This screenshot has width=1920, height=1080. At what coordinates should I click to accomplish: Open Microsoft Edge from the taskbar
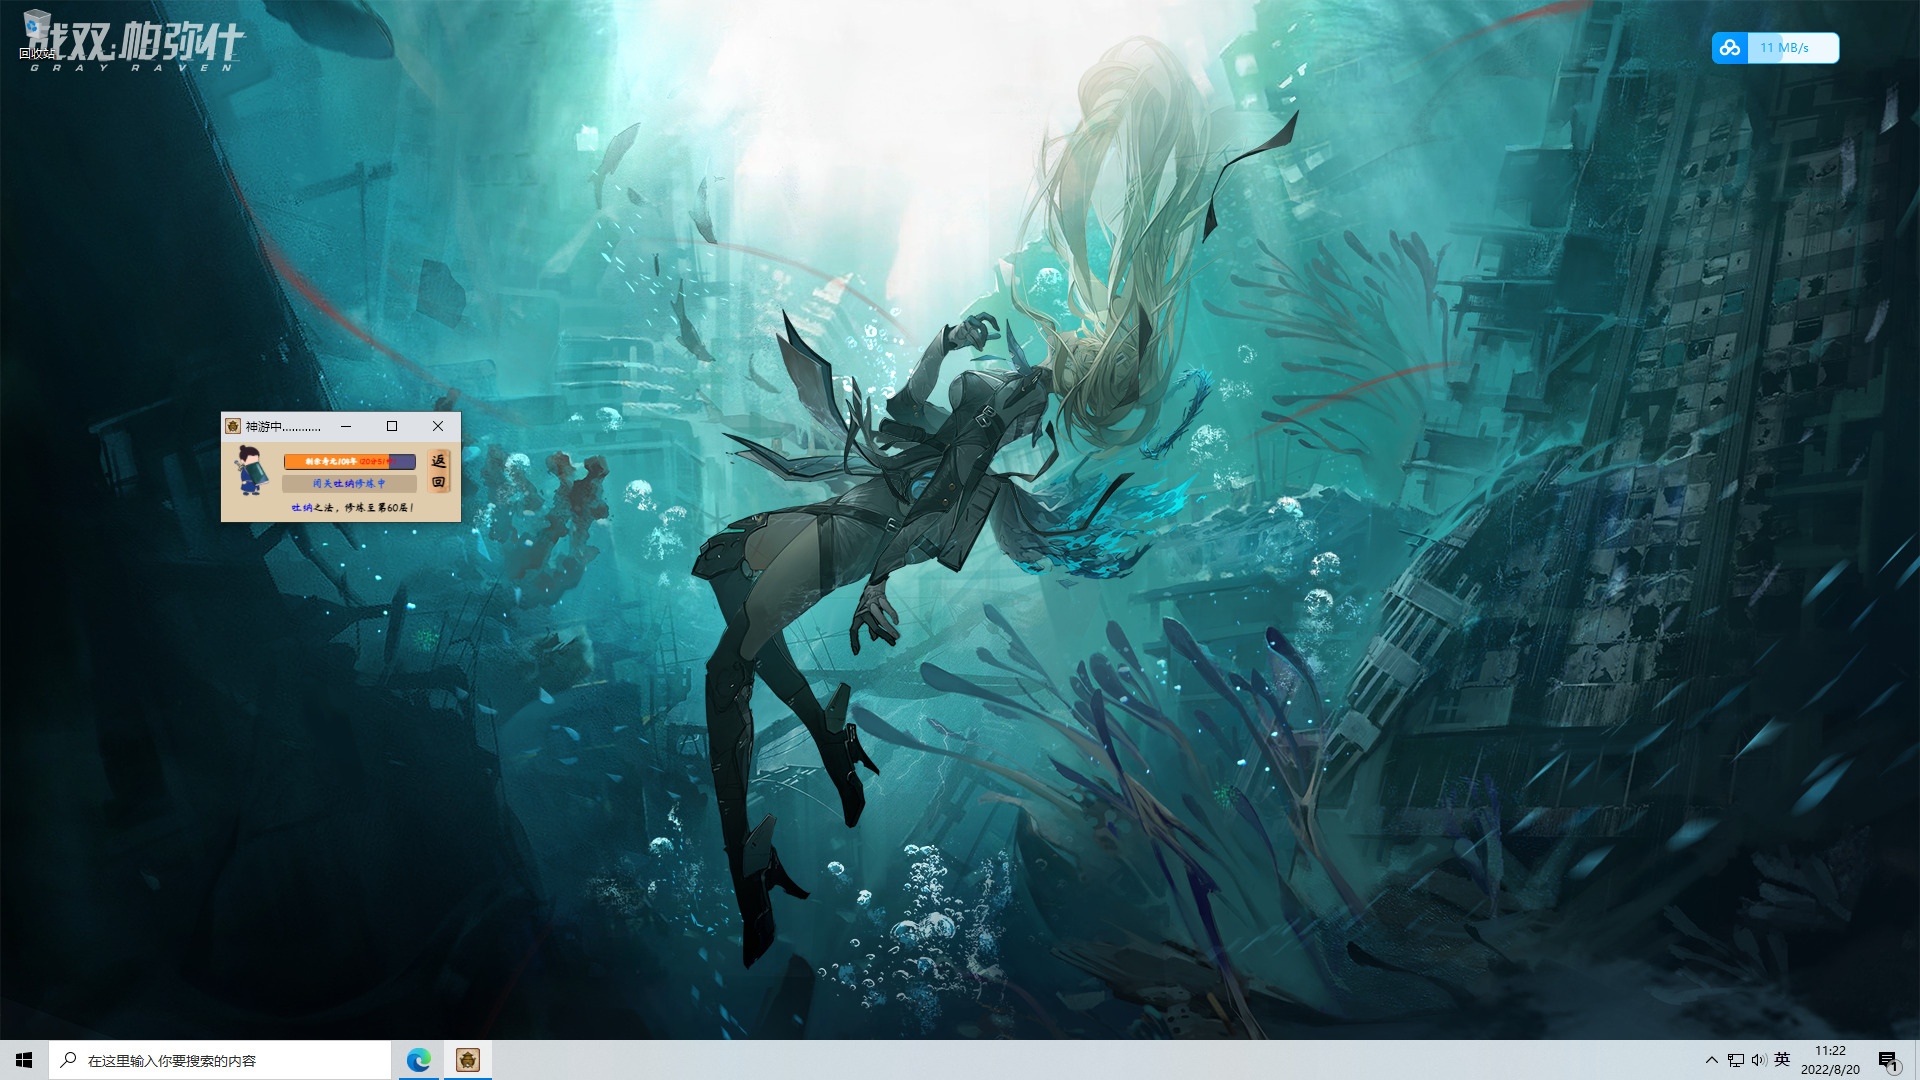coord(419,1060)
